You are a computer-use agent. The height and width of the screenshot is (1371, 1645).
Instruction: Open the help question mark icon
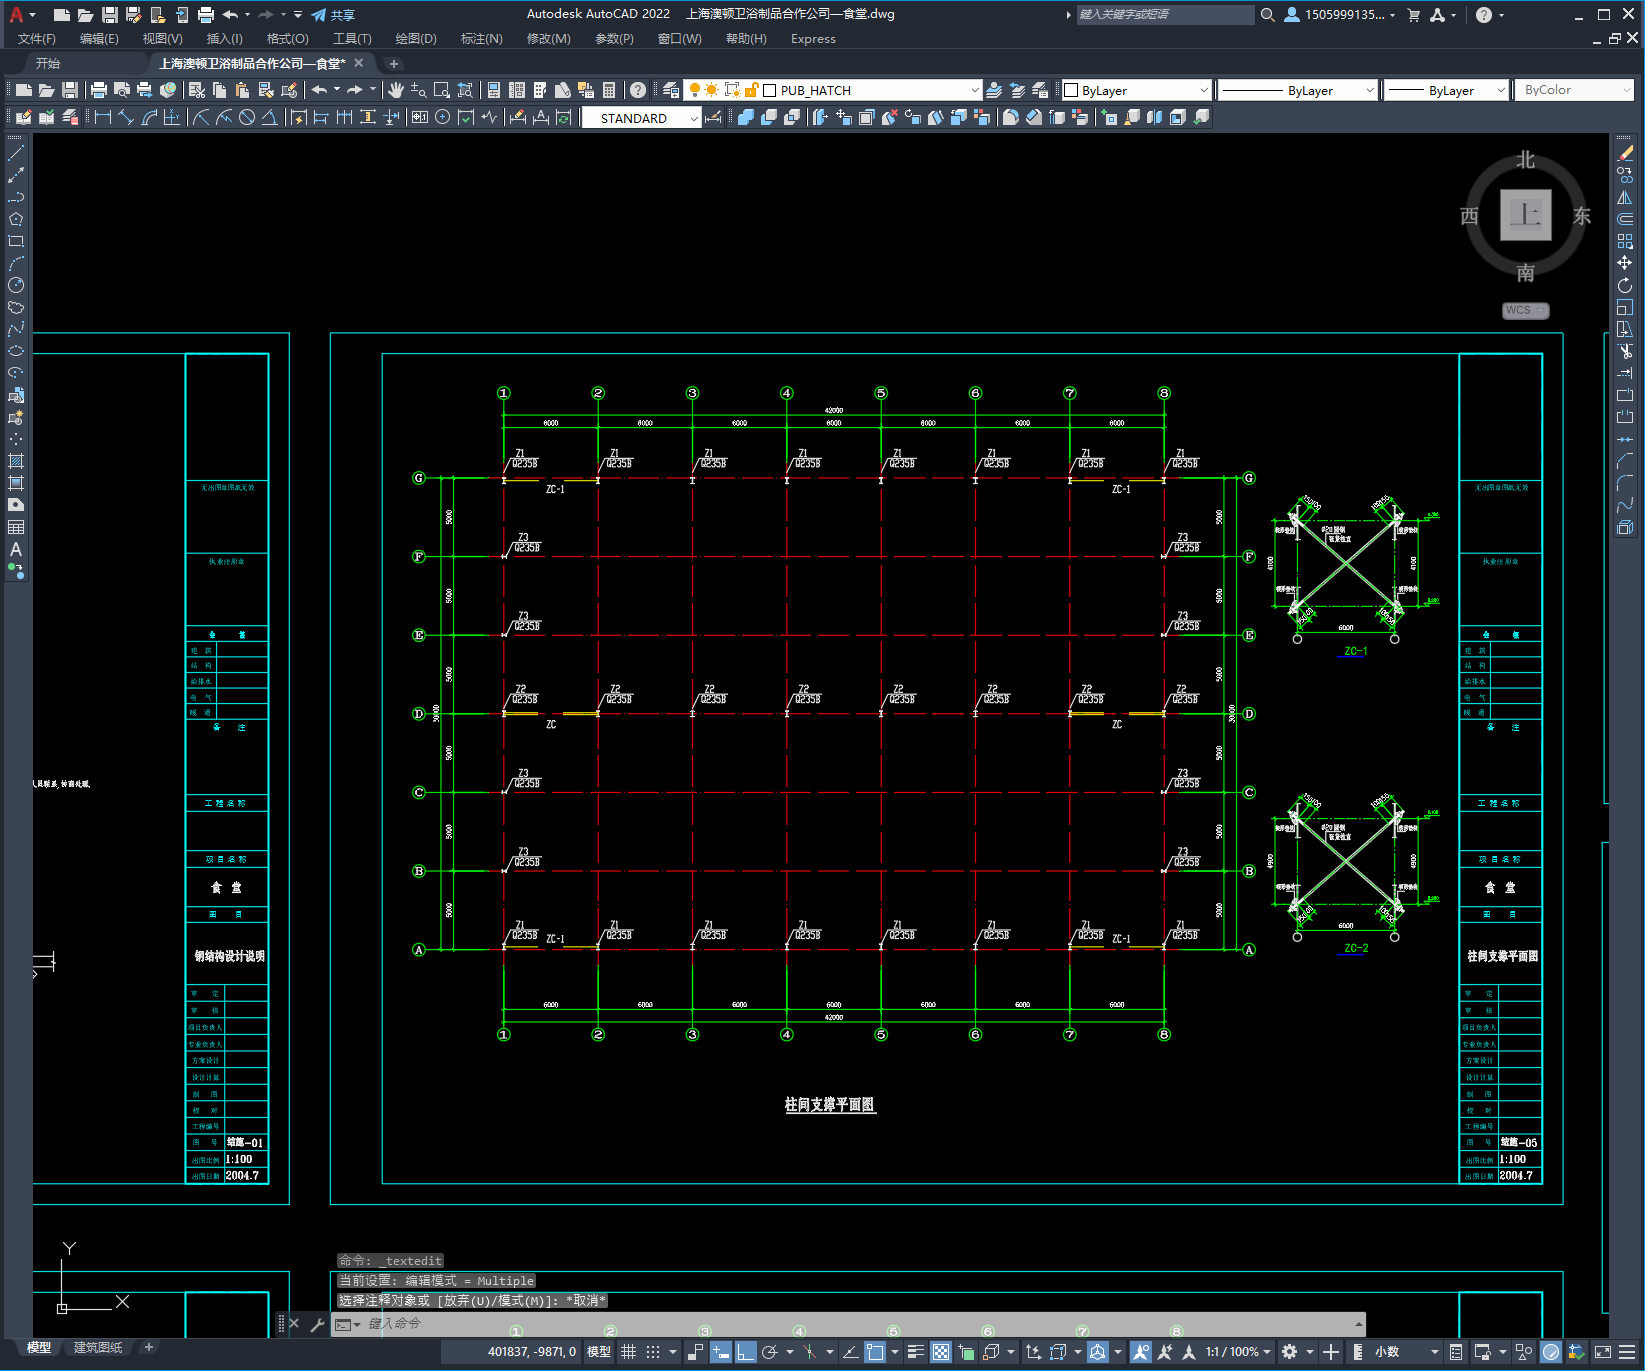tap(638, 90)
